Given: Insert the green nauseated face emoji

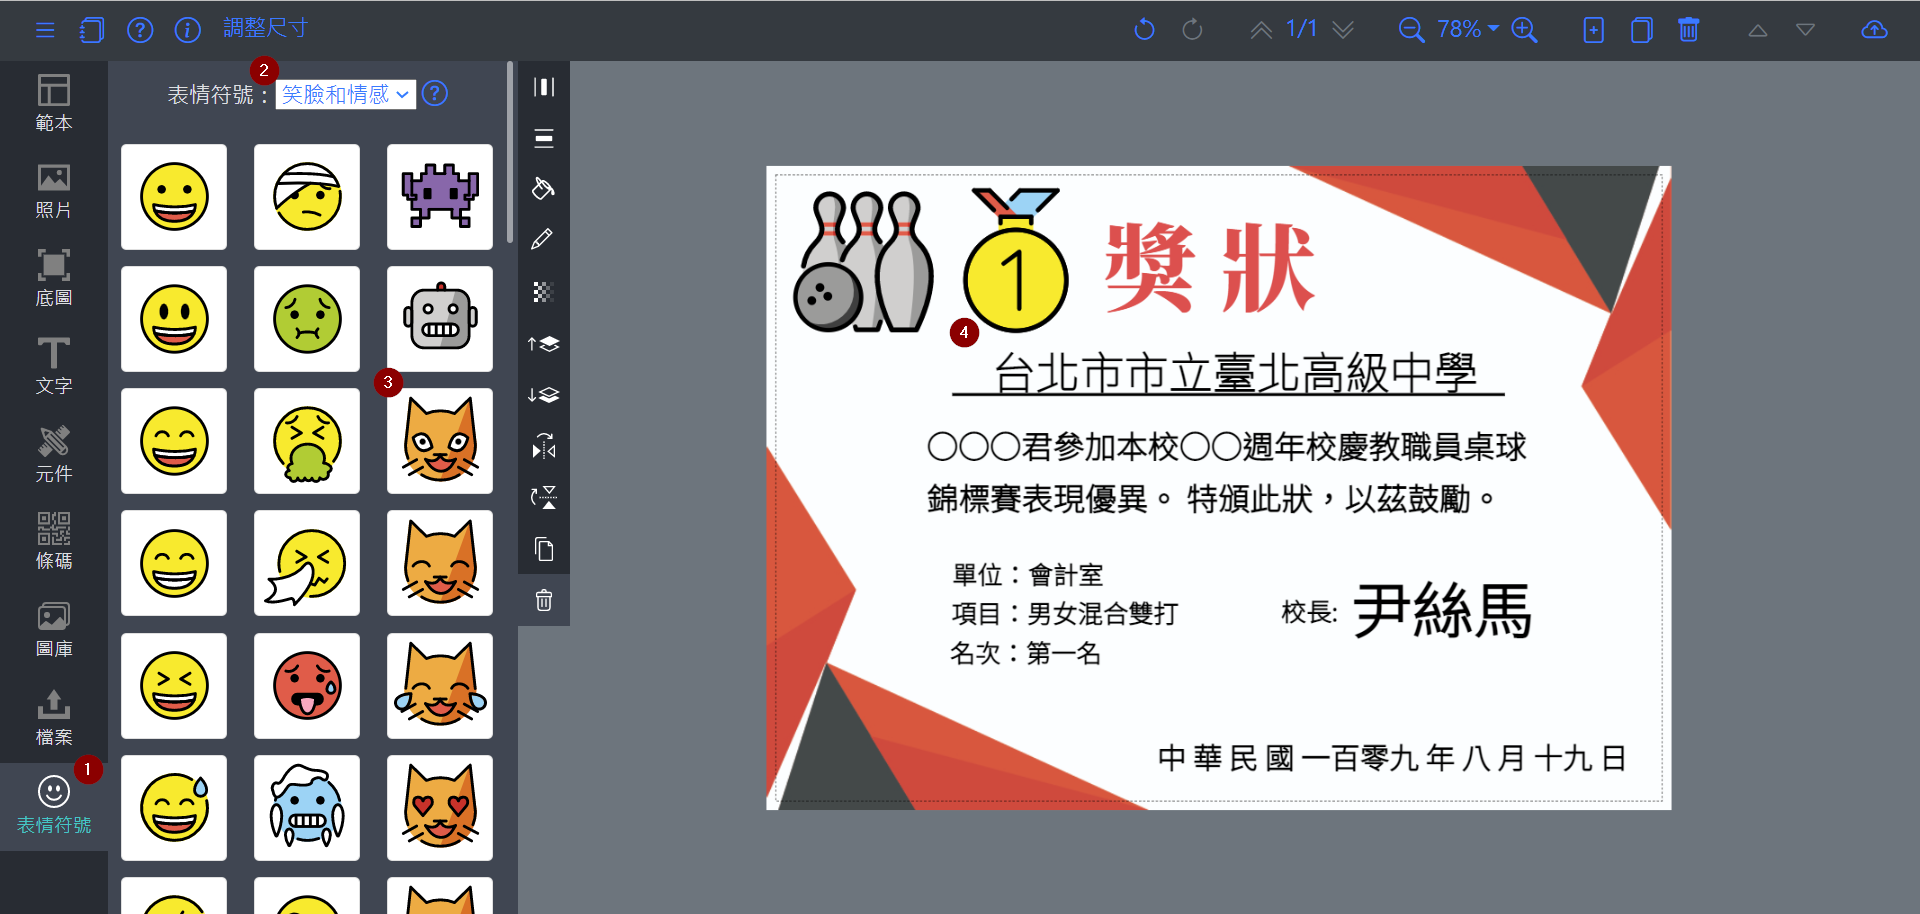Looking at the screenshot, I should point(307,319).
